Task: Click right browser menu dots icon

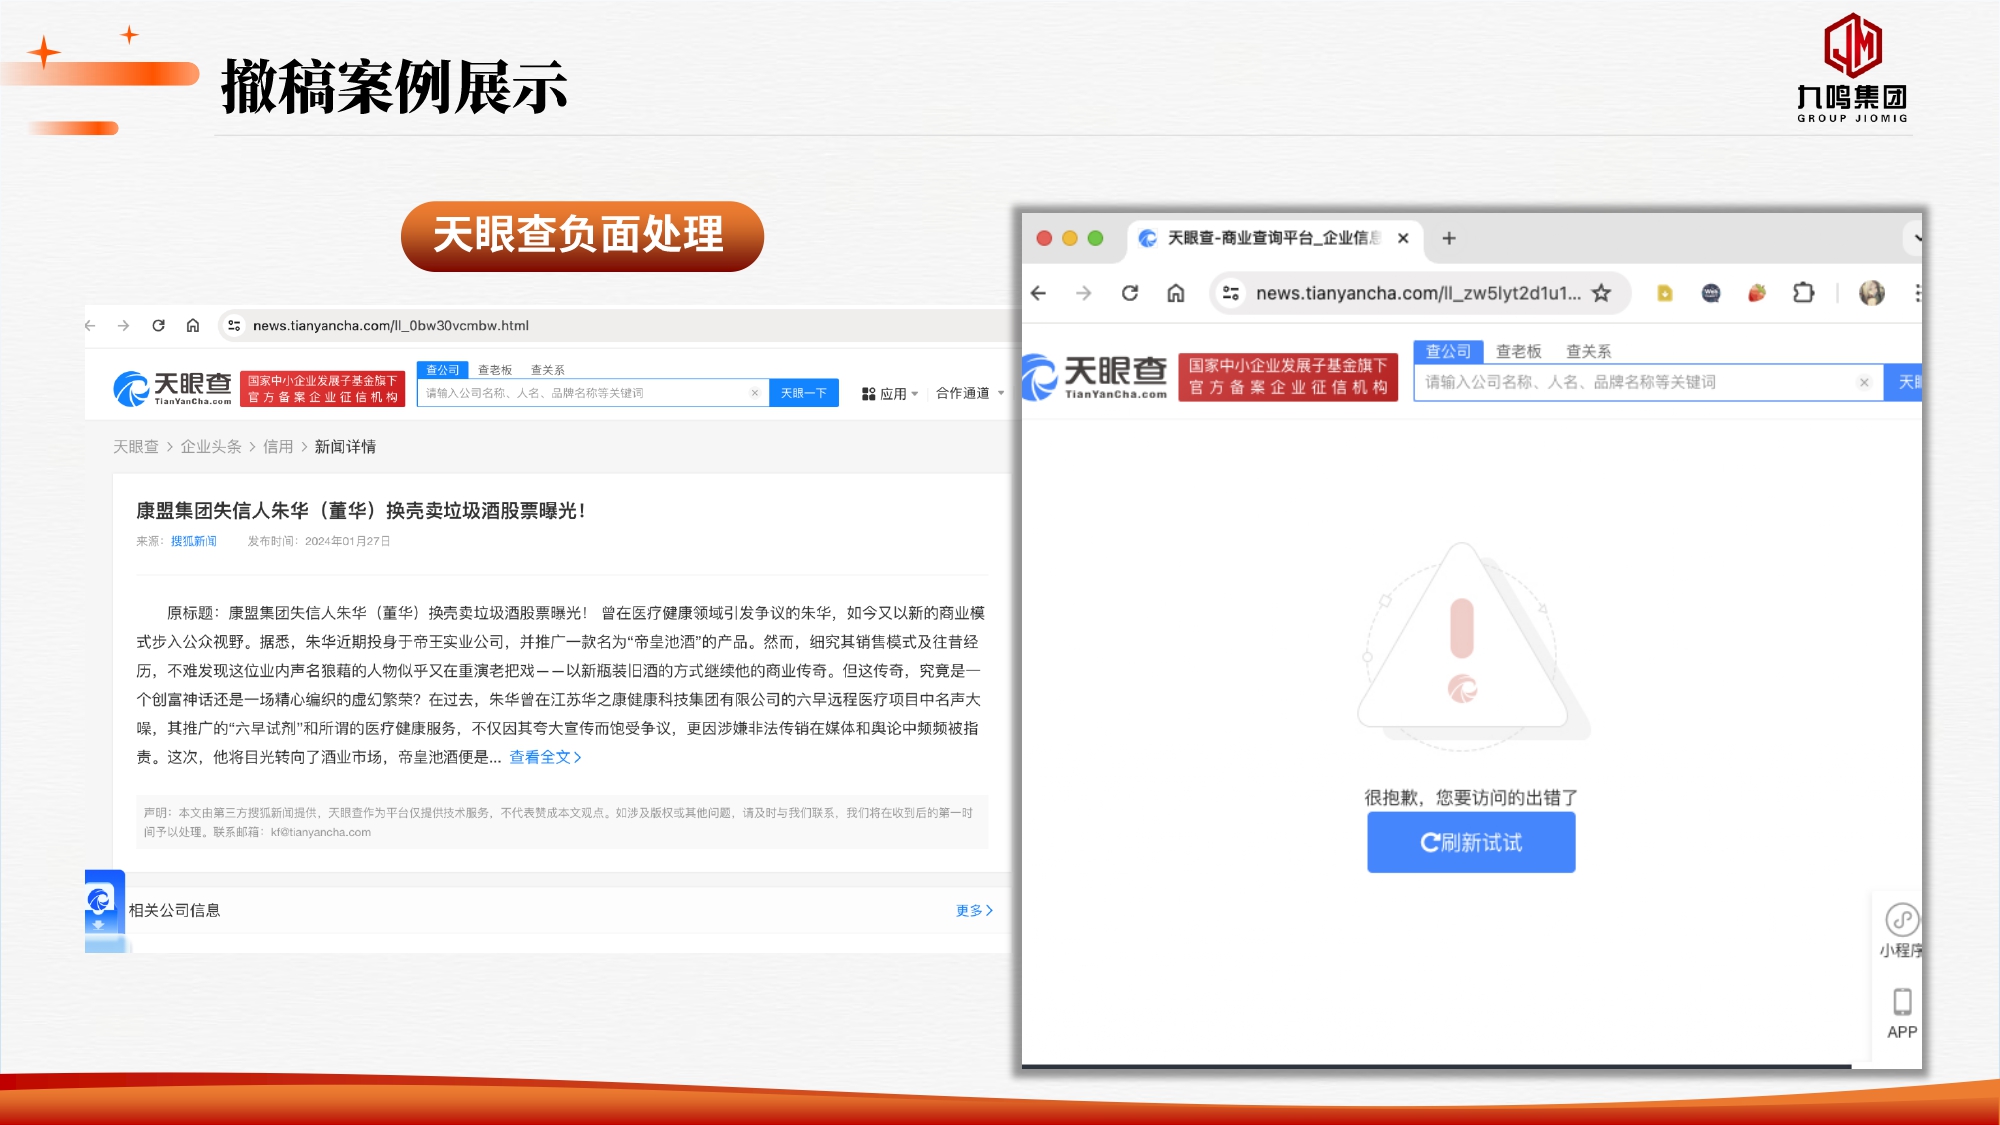Action: tap(1917, 293)
